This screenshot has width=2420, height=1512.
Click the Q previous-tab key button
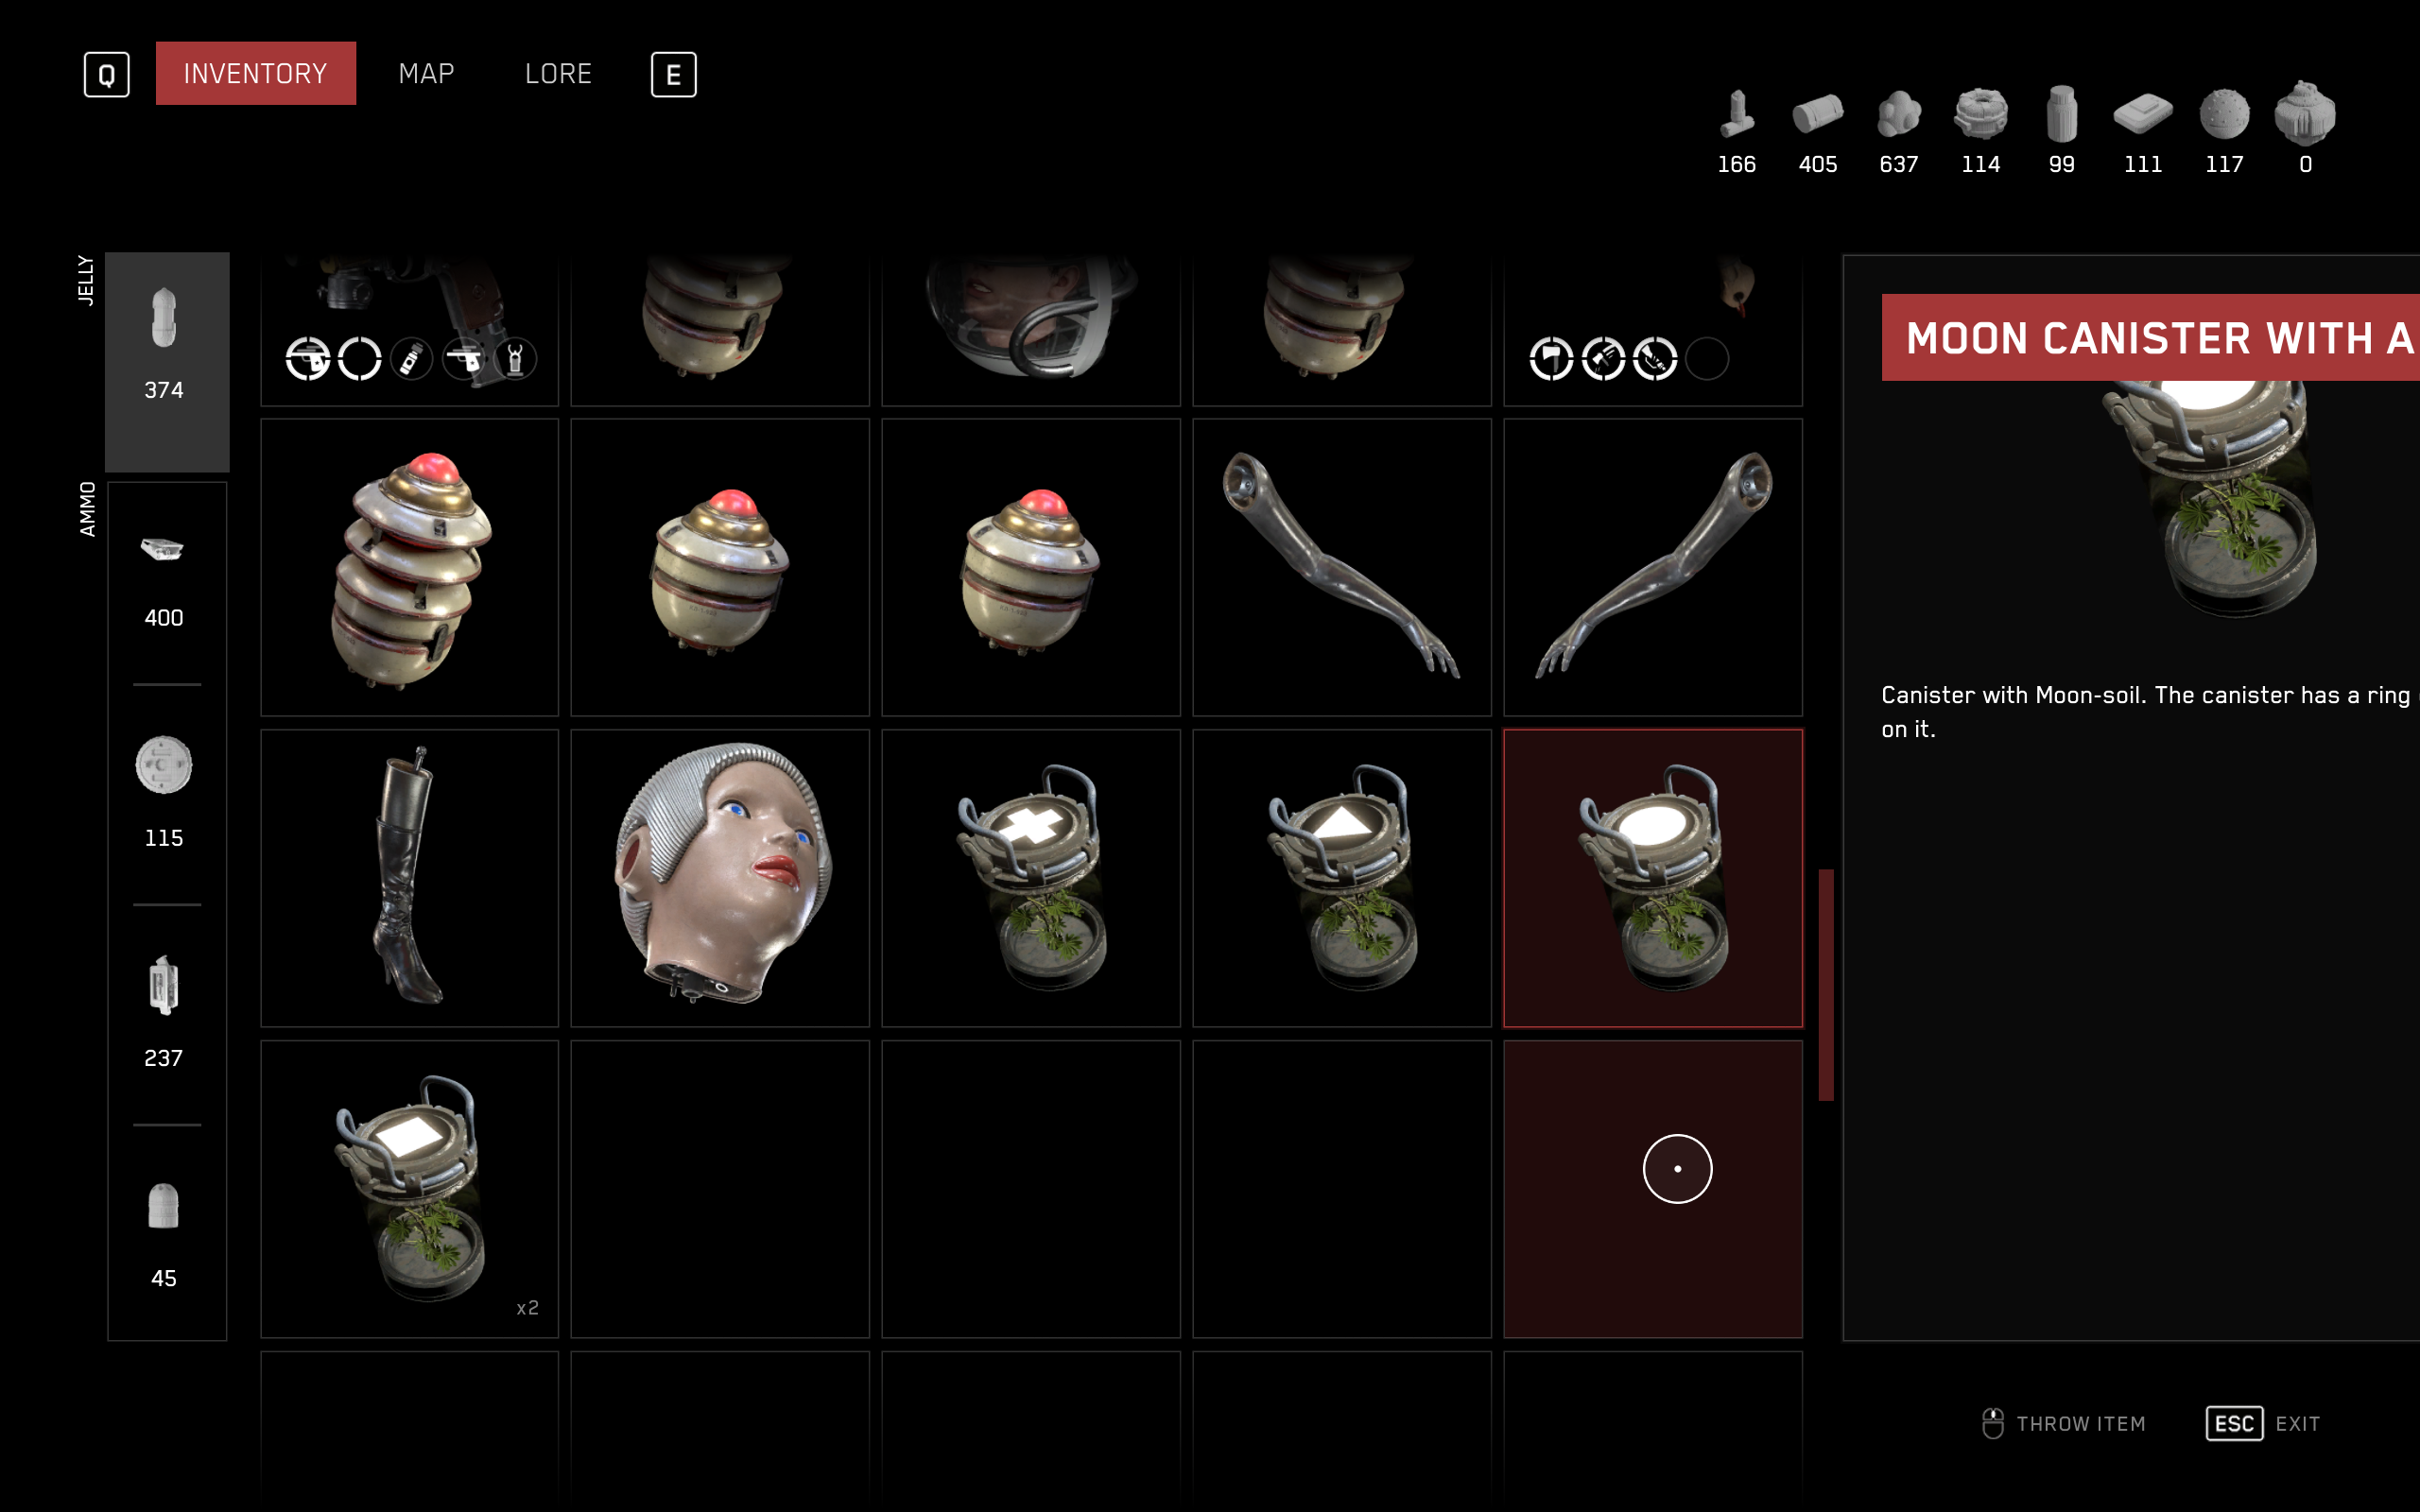[107, 74]
